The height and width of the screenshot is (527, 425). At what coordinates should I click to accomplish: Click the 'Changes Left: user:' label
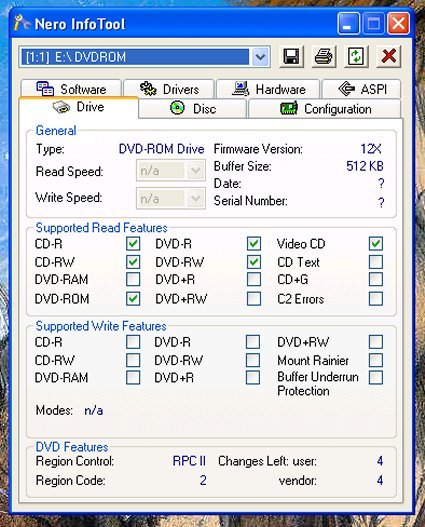267,461
